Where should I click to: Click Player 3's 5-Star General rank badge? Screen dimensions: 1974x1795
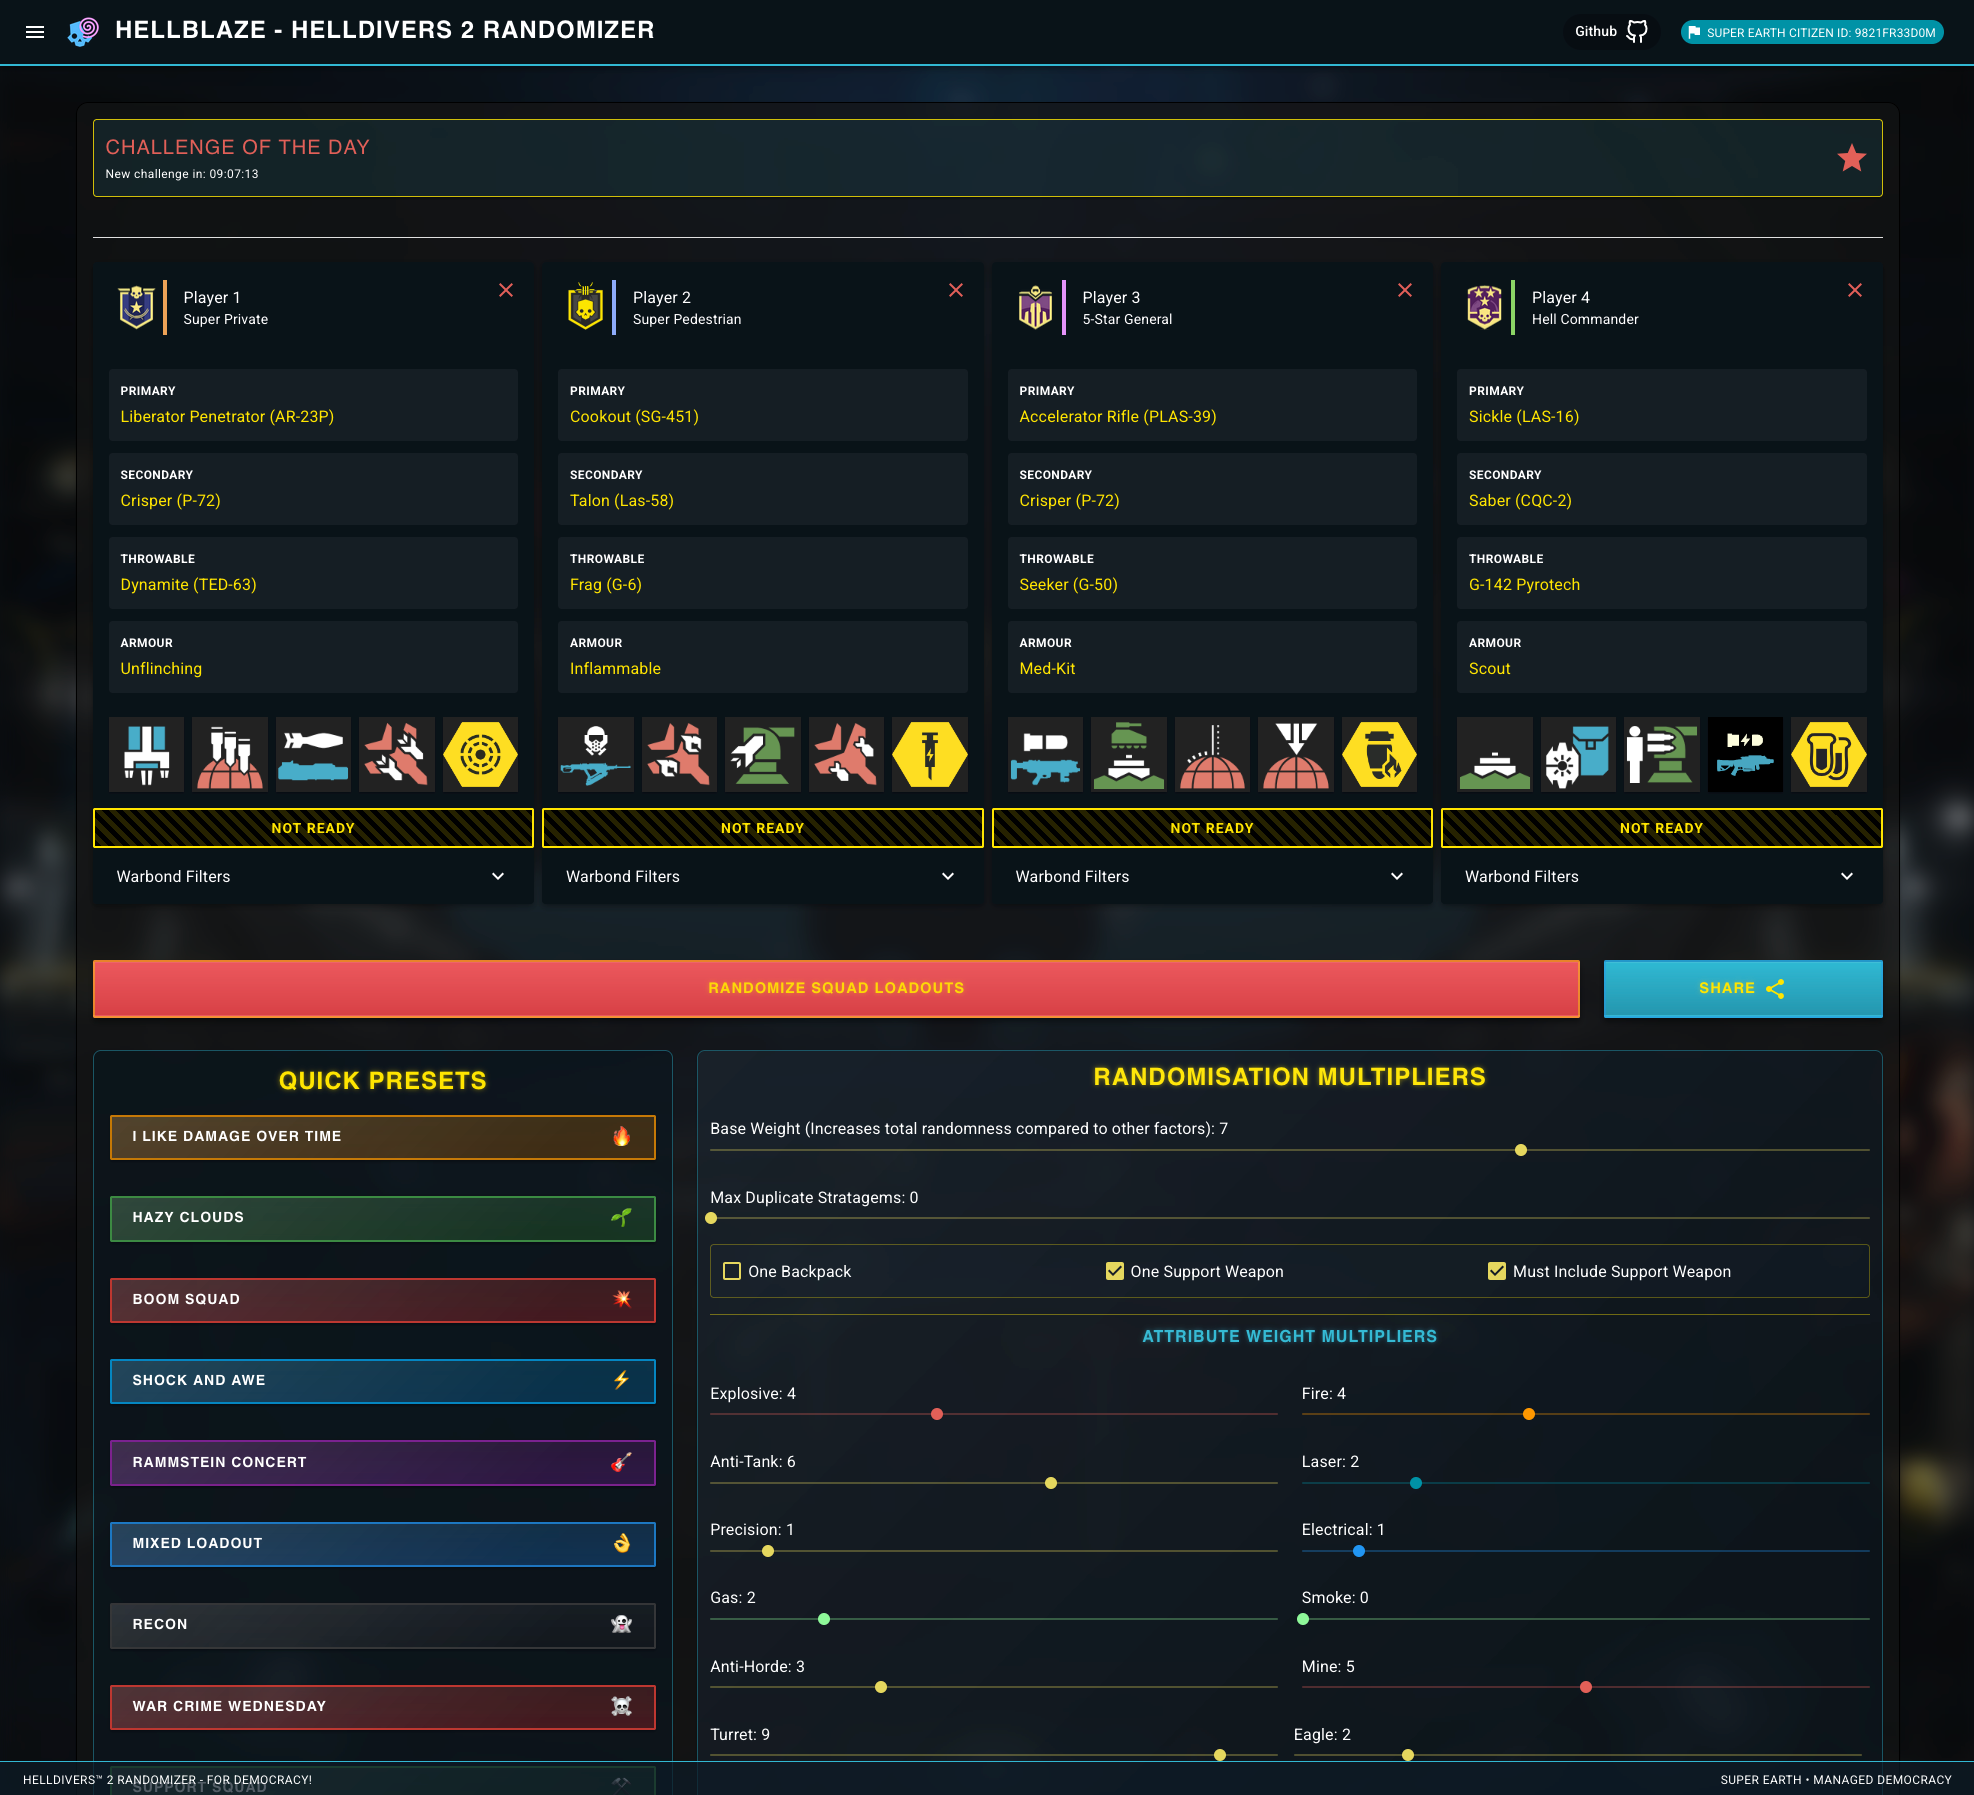[x=1036, y=307]
